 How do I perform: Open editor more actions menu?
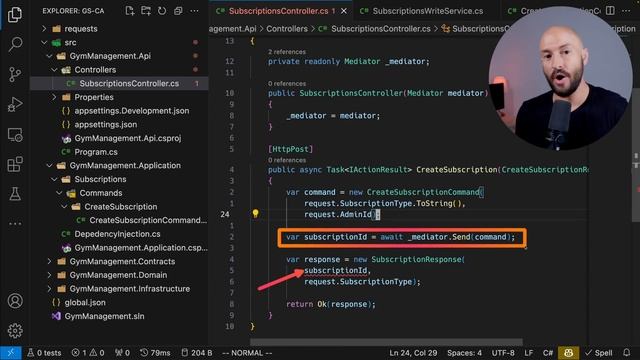pos(626,11)
